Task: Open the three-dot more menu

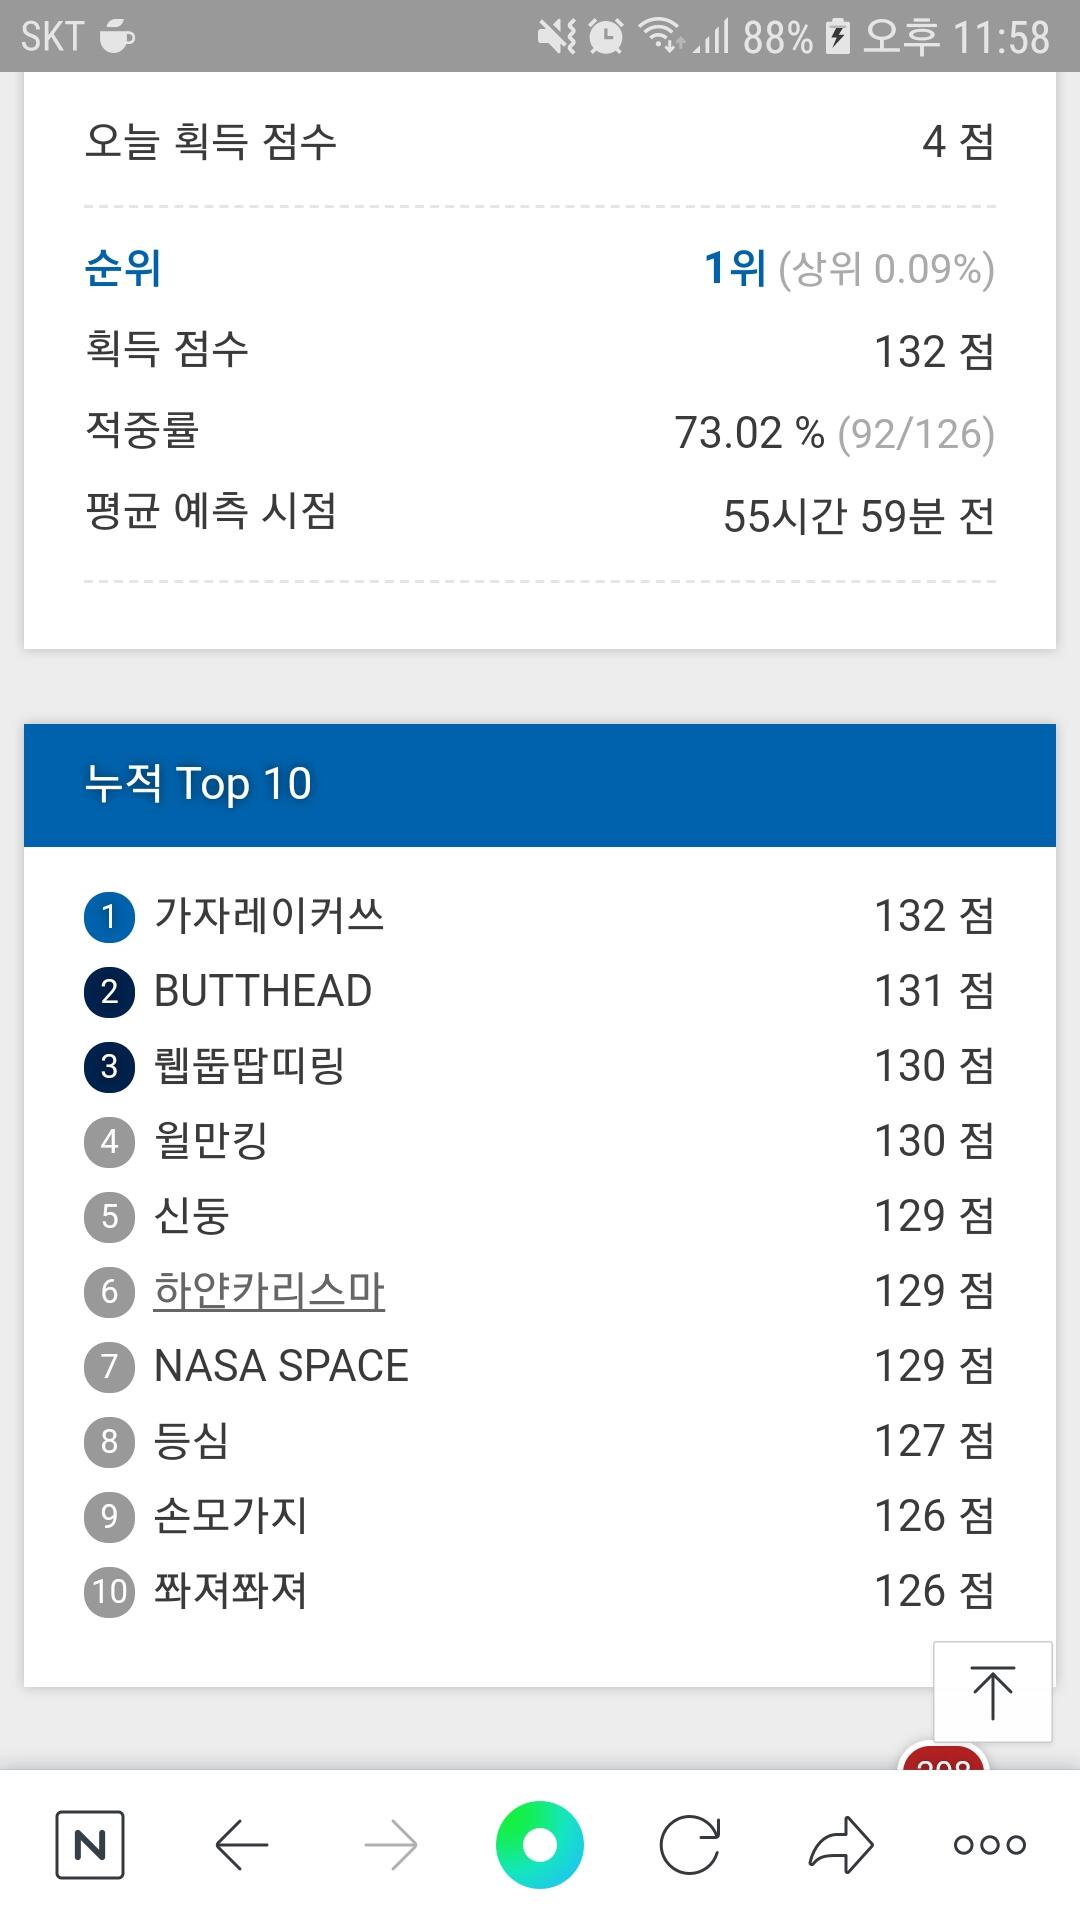Action: pos(989,1844)
